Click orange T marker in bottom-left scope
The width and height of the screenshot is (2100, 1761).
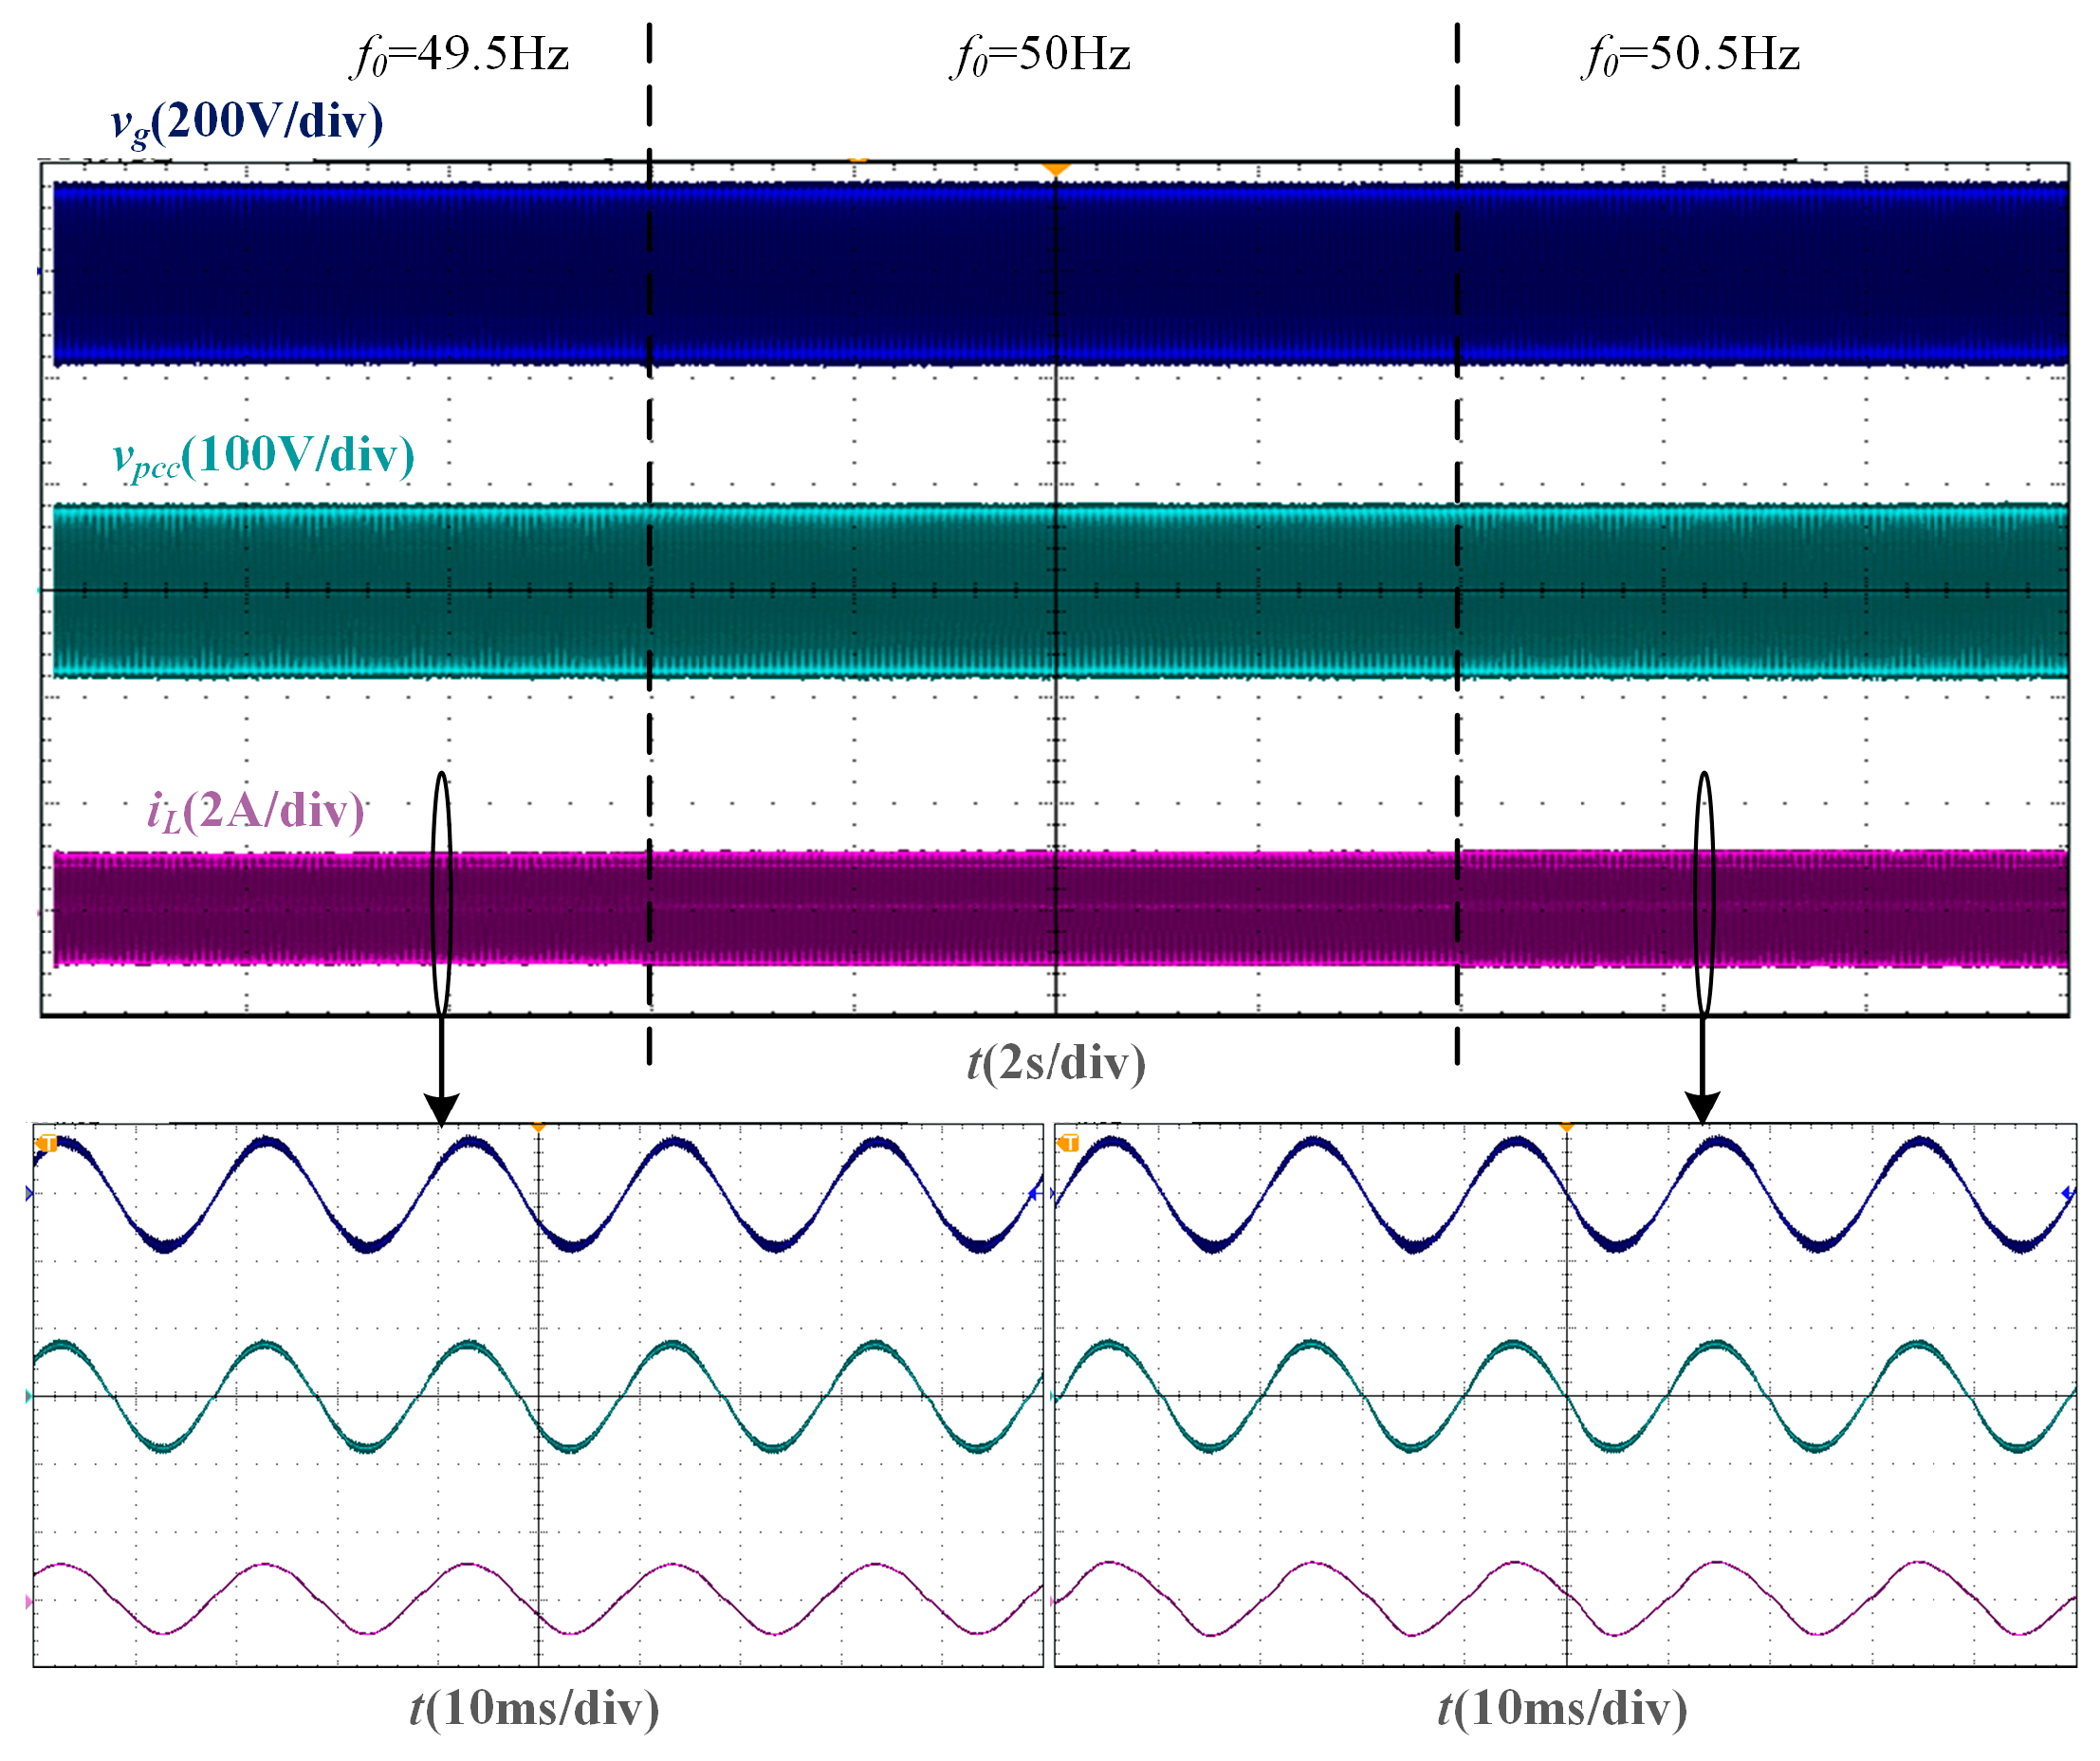tap(47, 1143)
